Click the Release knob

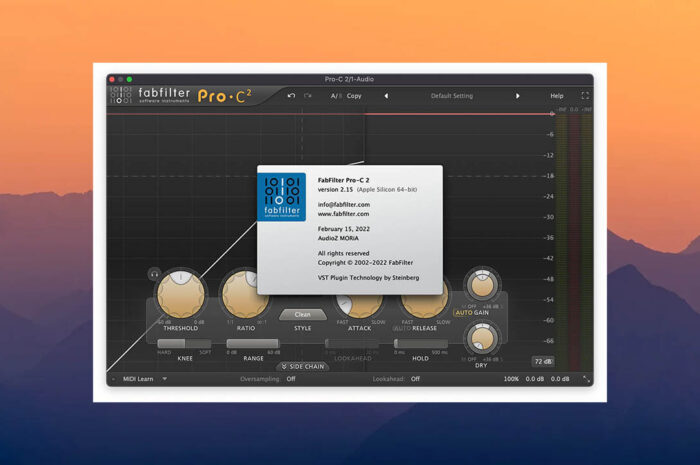pyautogui.click(x=425, y=306)
